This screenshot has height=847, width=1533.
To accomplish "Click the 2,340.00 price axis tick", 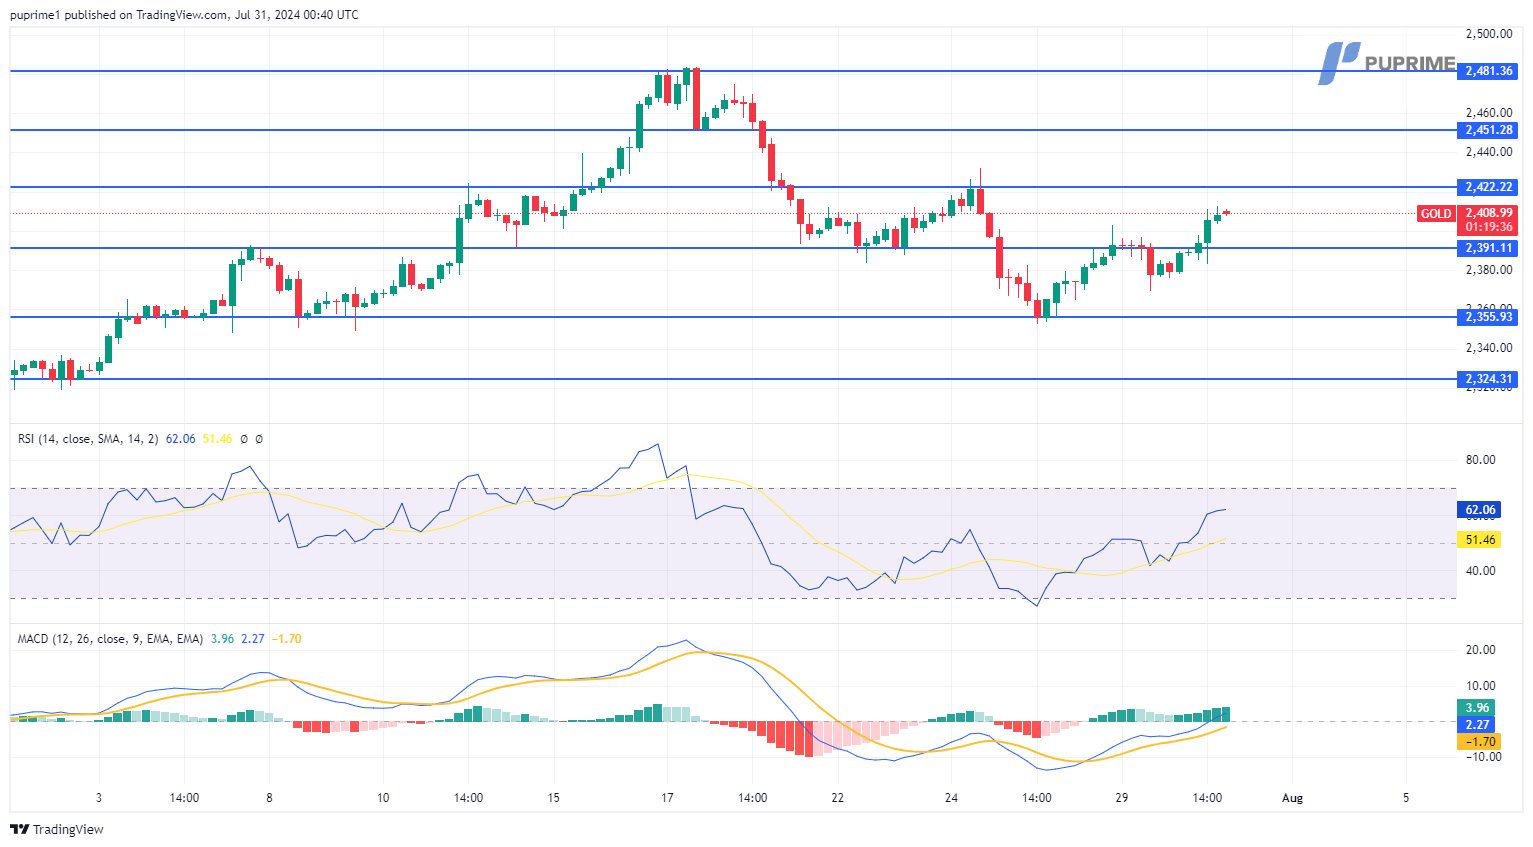I will click(x=1488, y=348).
